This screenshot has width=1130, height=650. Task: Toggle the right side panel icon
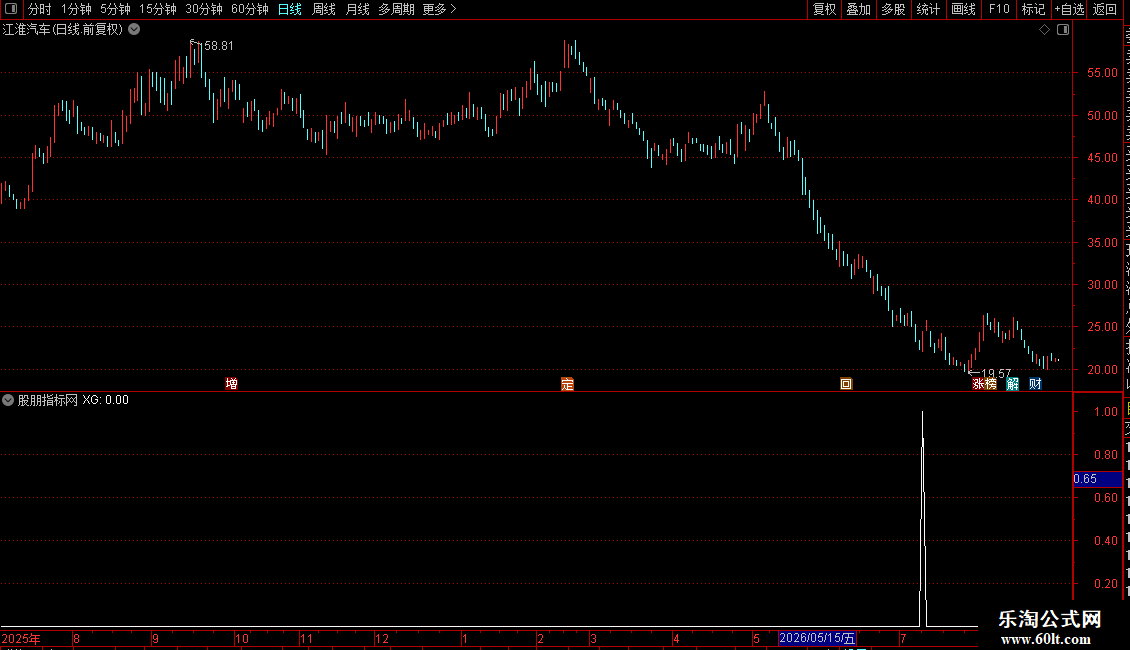(1063, 30)
